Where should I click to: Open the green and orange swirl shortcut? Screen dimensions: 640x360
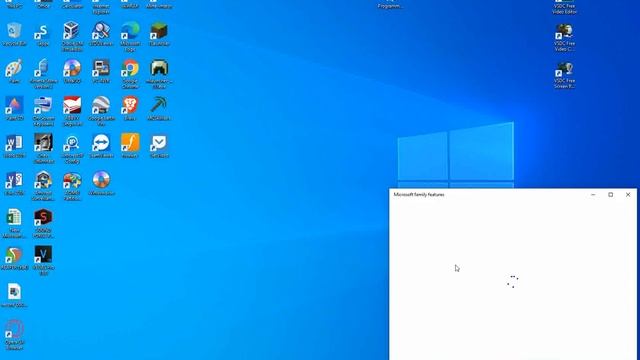pos(14,256)
